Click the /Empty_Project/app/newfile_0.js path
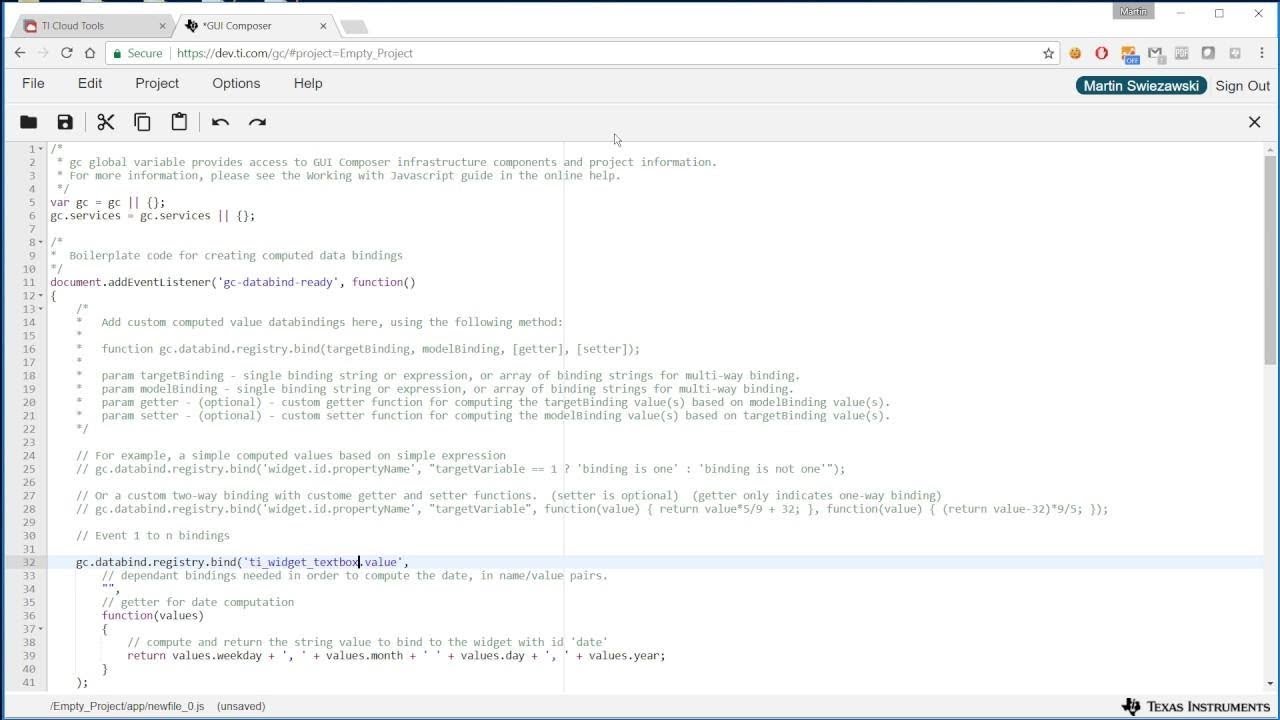This screenshot has width=1280, height=720. click(x=127, y=706)
